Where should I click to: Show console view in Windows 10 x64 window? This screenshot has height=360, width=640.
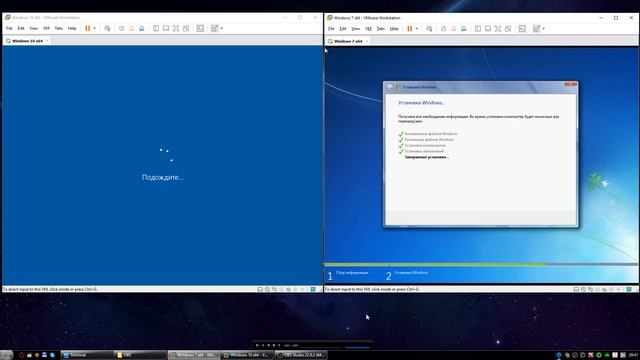tap(200, 29)
